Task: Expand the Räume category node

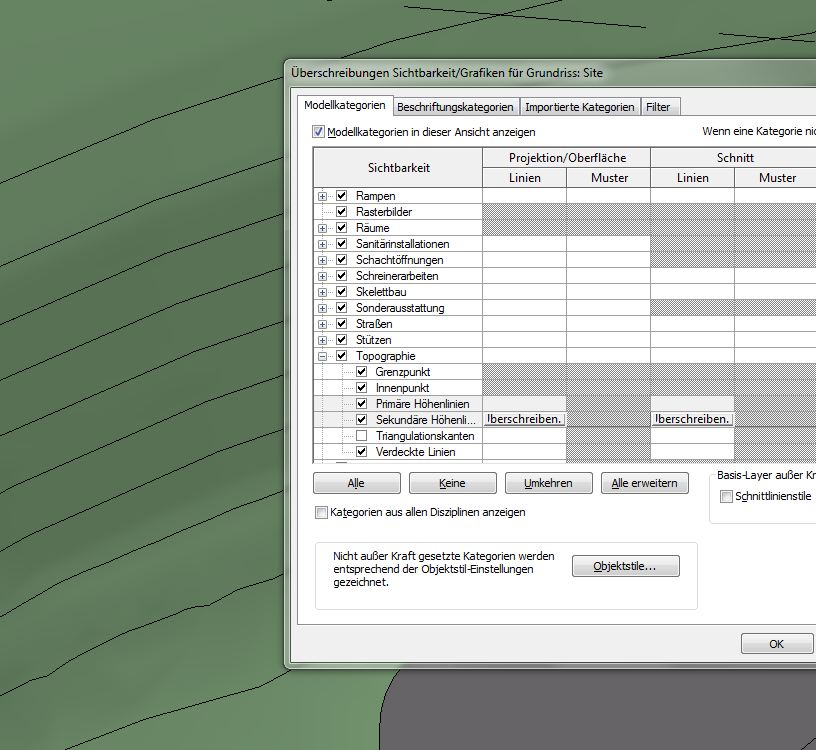Action: pyautogui.click(x=323, y=228)
